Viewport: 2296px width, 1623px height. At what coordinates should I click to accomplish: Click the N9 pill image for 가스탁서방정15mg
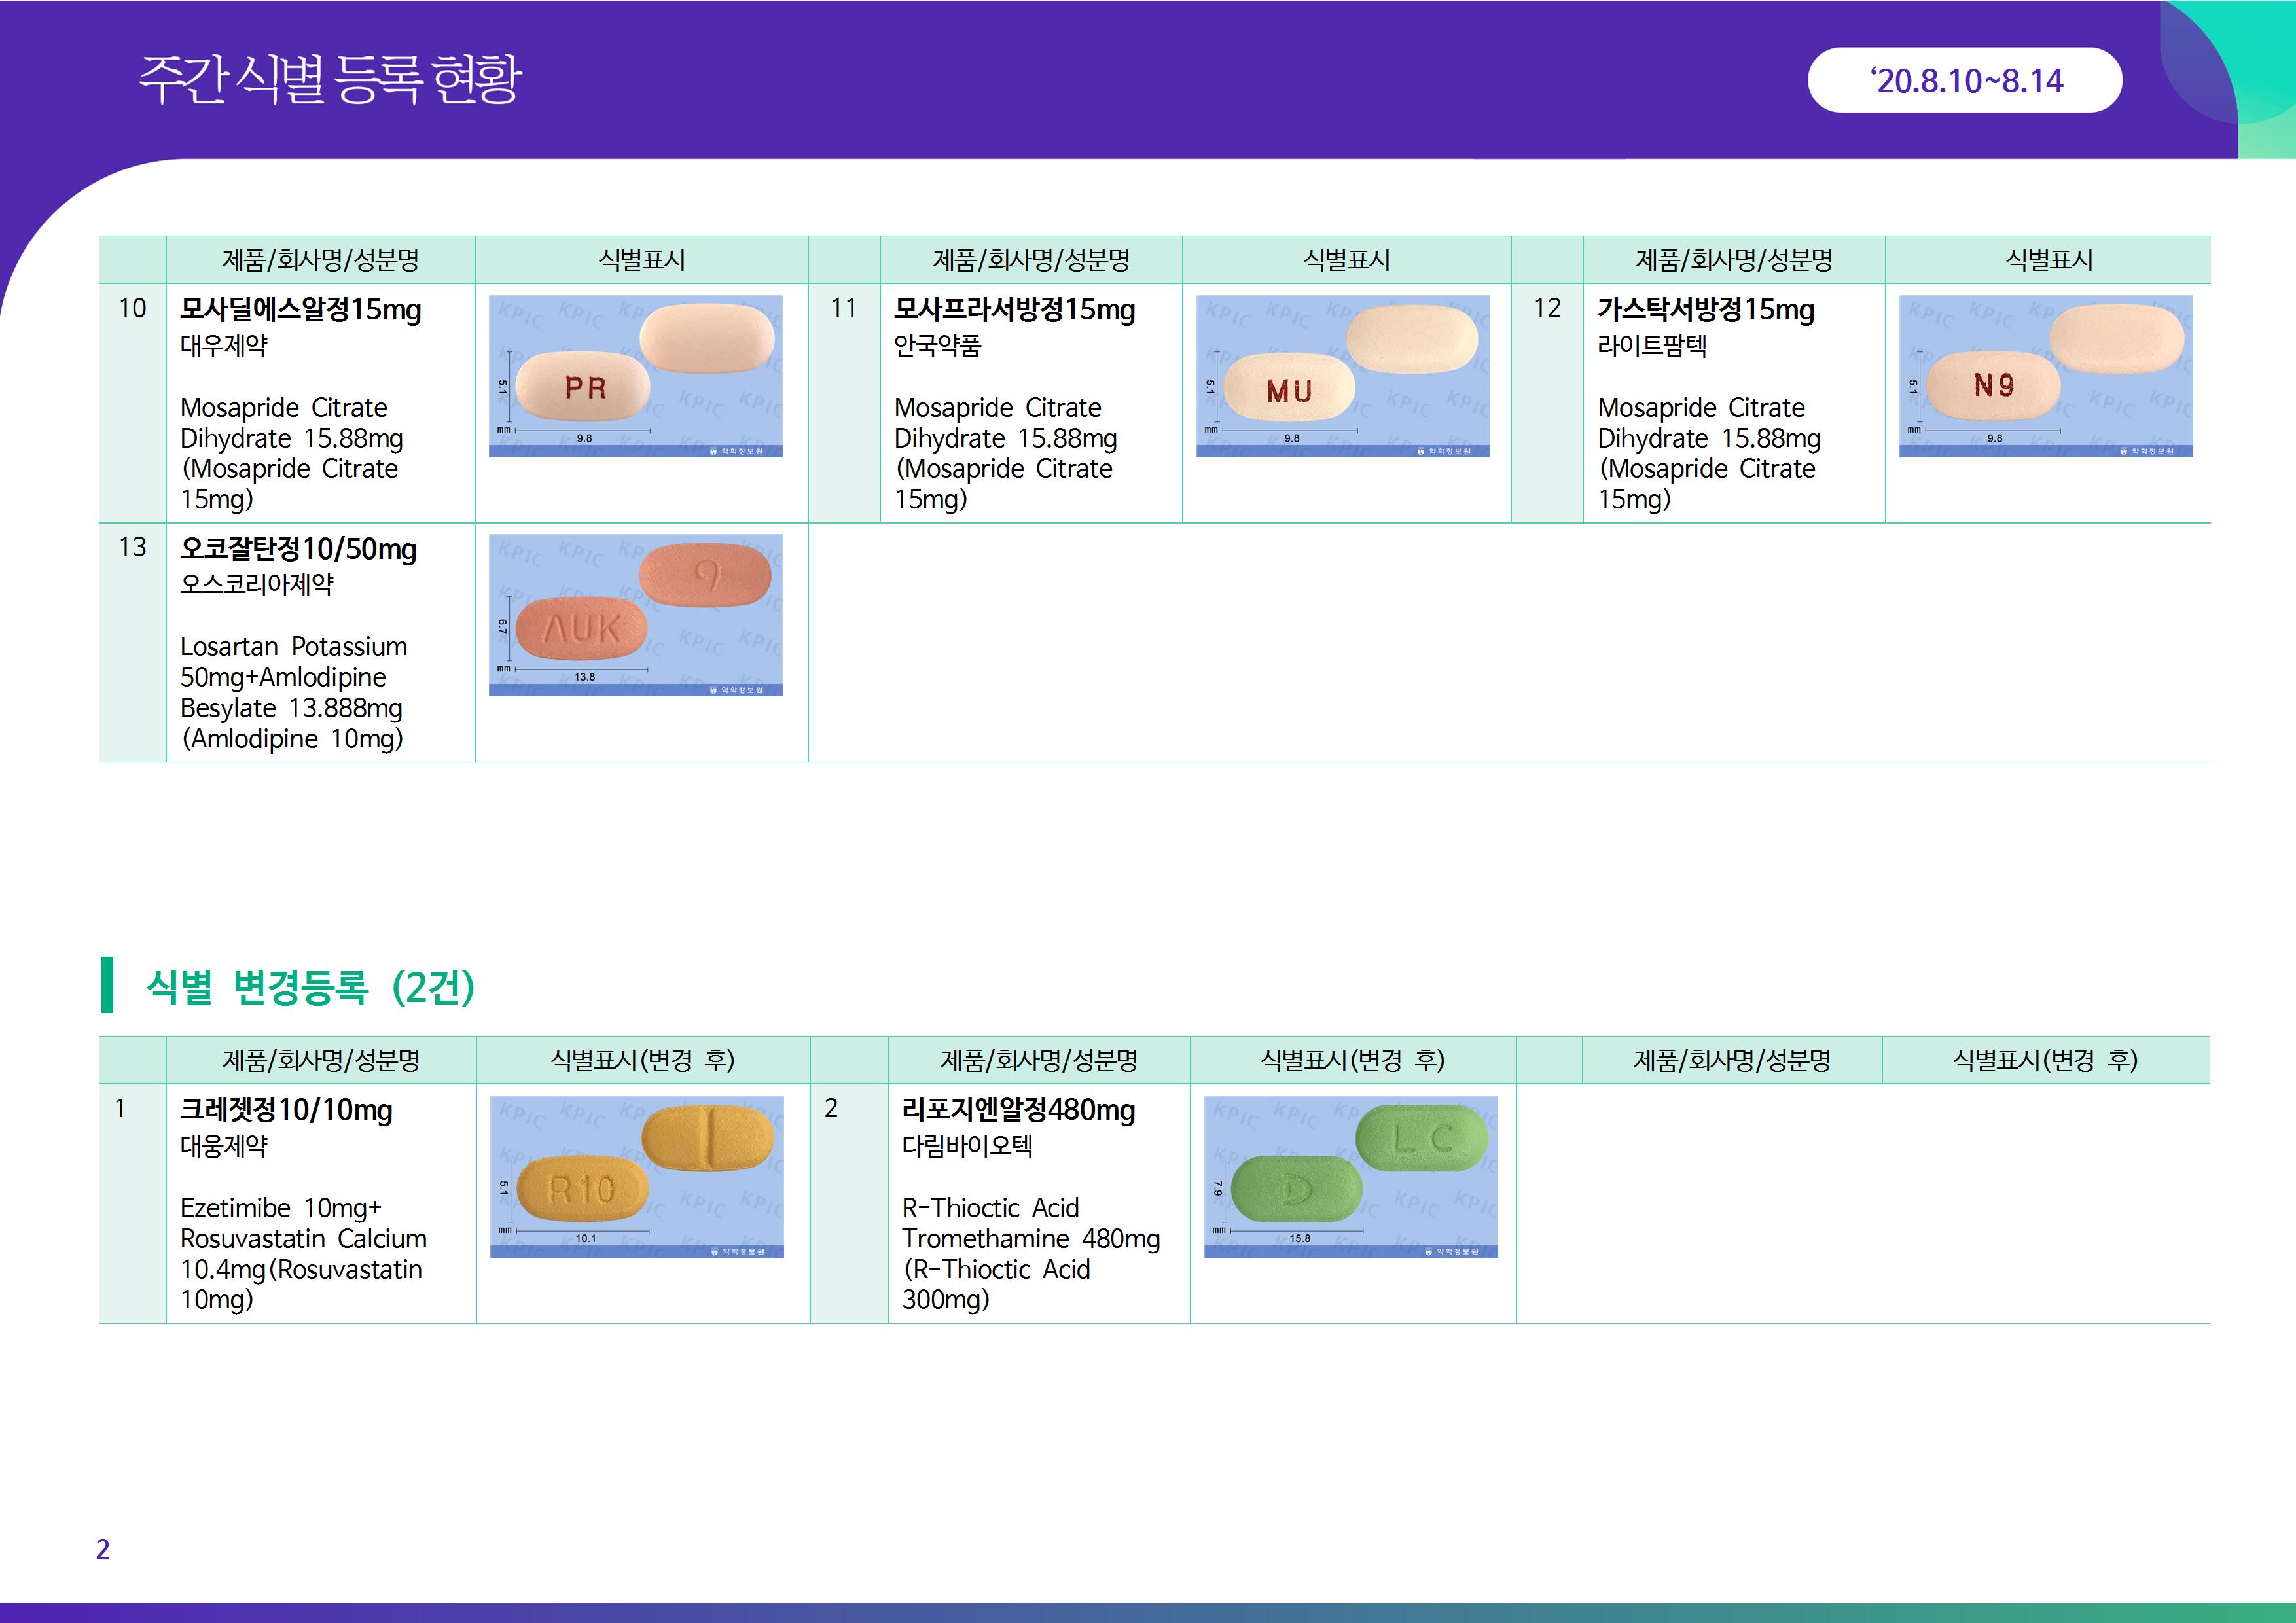(x=2045, y=376)
